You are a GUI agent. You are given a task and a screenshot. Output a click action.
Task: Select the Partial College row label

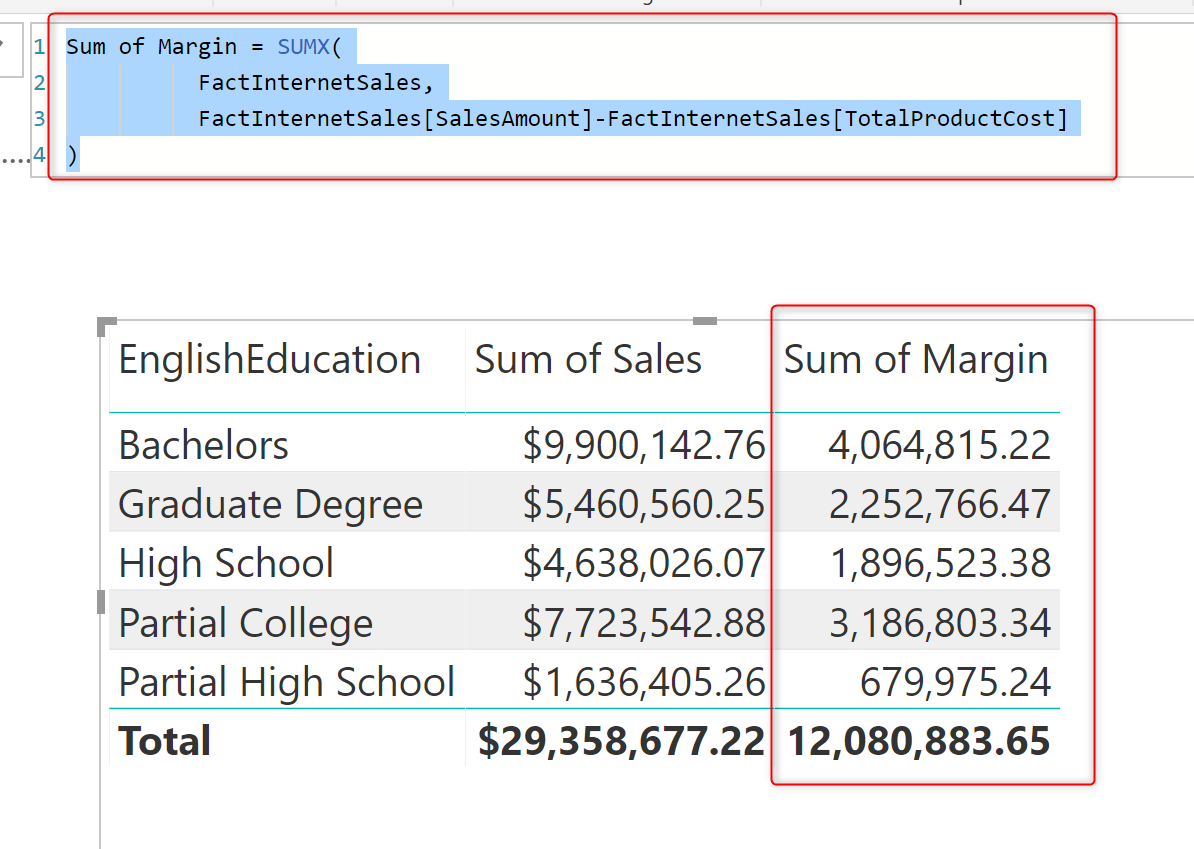point(245,623)
